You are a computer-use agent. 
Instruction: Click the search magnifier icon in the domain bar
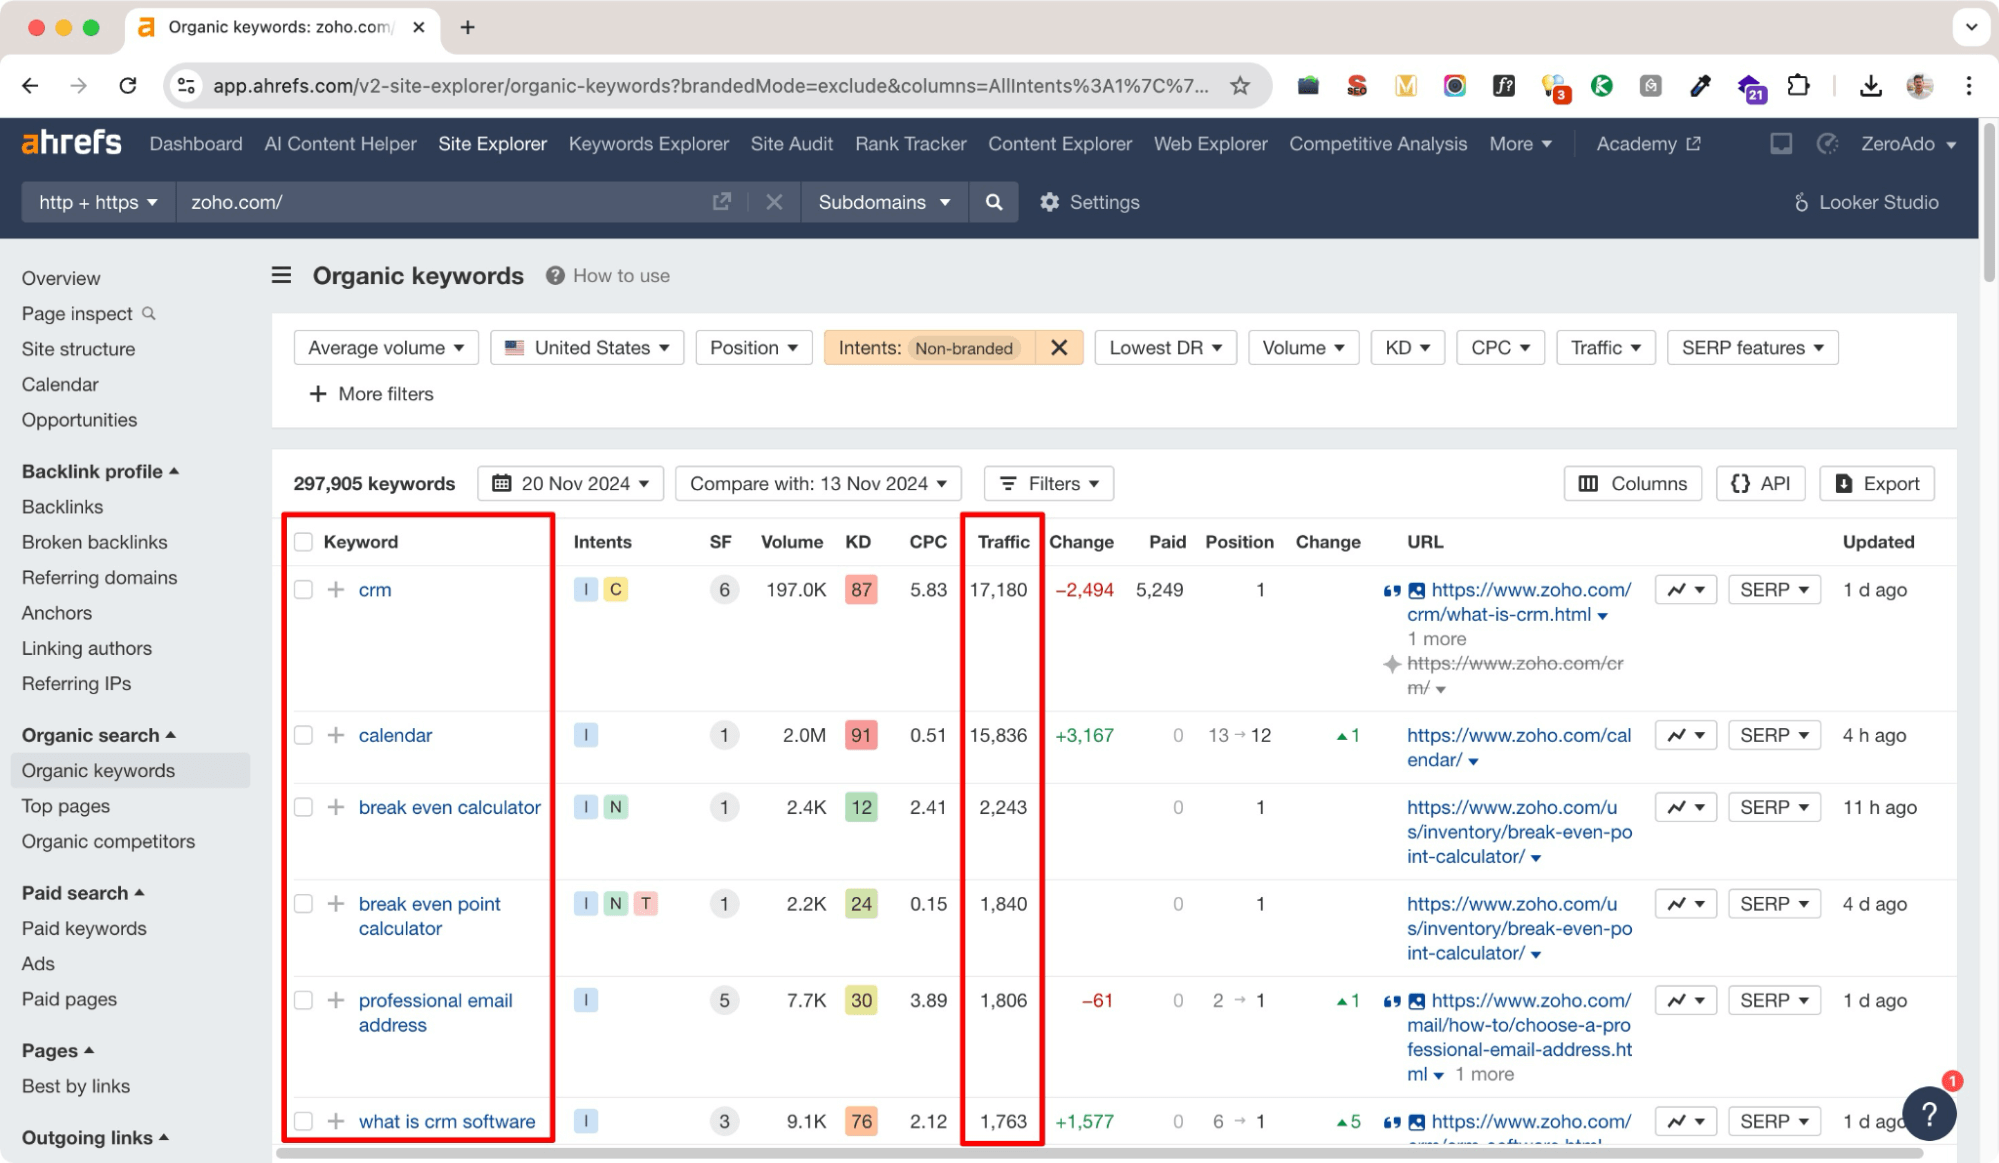[x=993, y=202]
